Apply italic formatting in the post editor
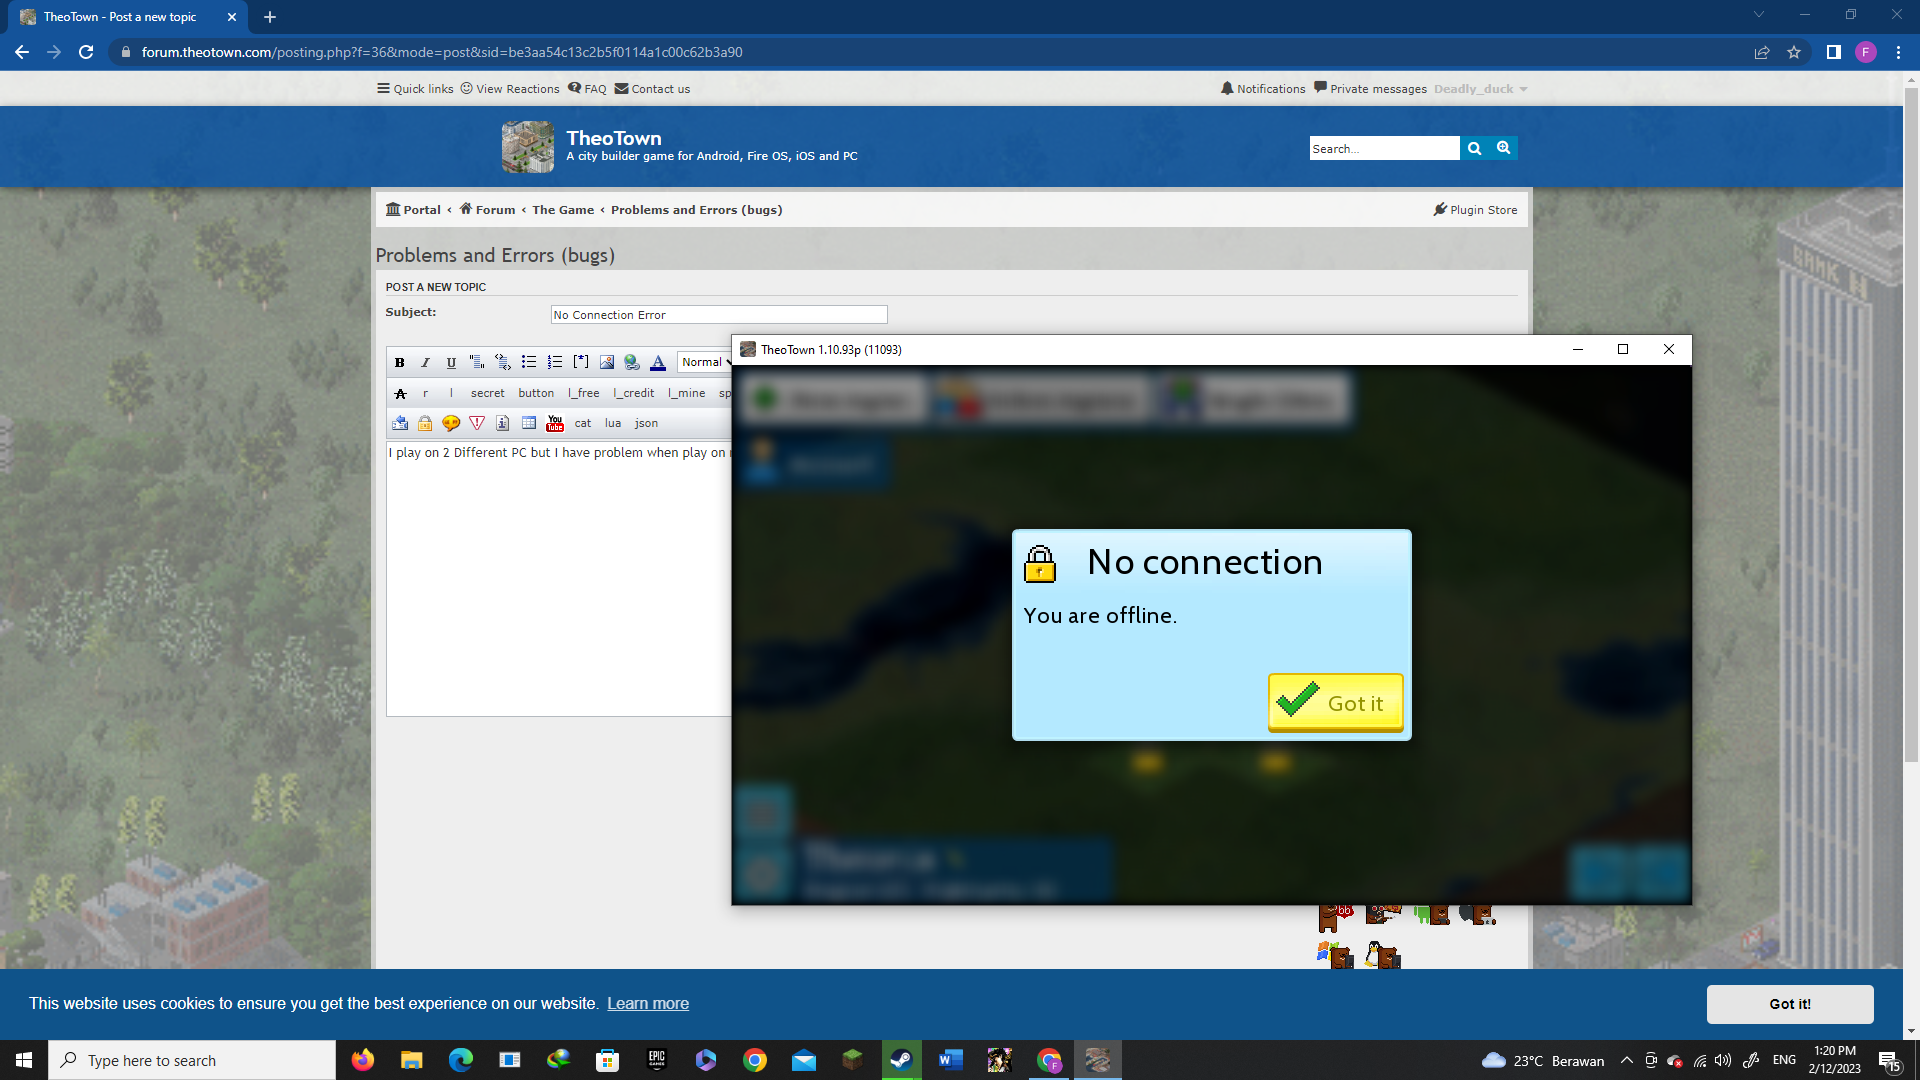This screenshot has width=1920, height=1080. (x=425, y=362)
